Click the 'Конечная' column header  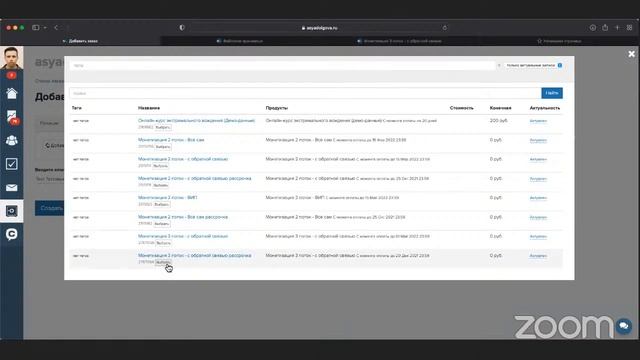click(500, 108)
